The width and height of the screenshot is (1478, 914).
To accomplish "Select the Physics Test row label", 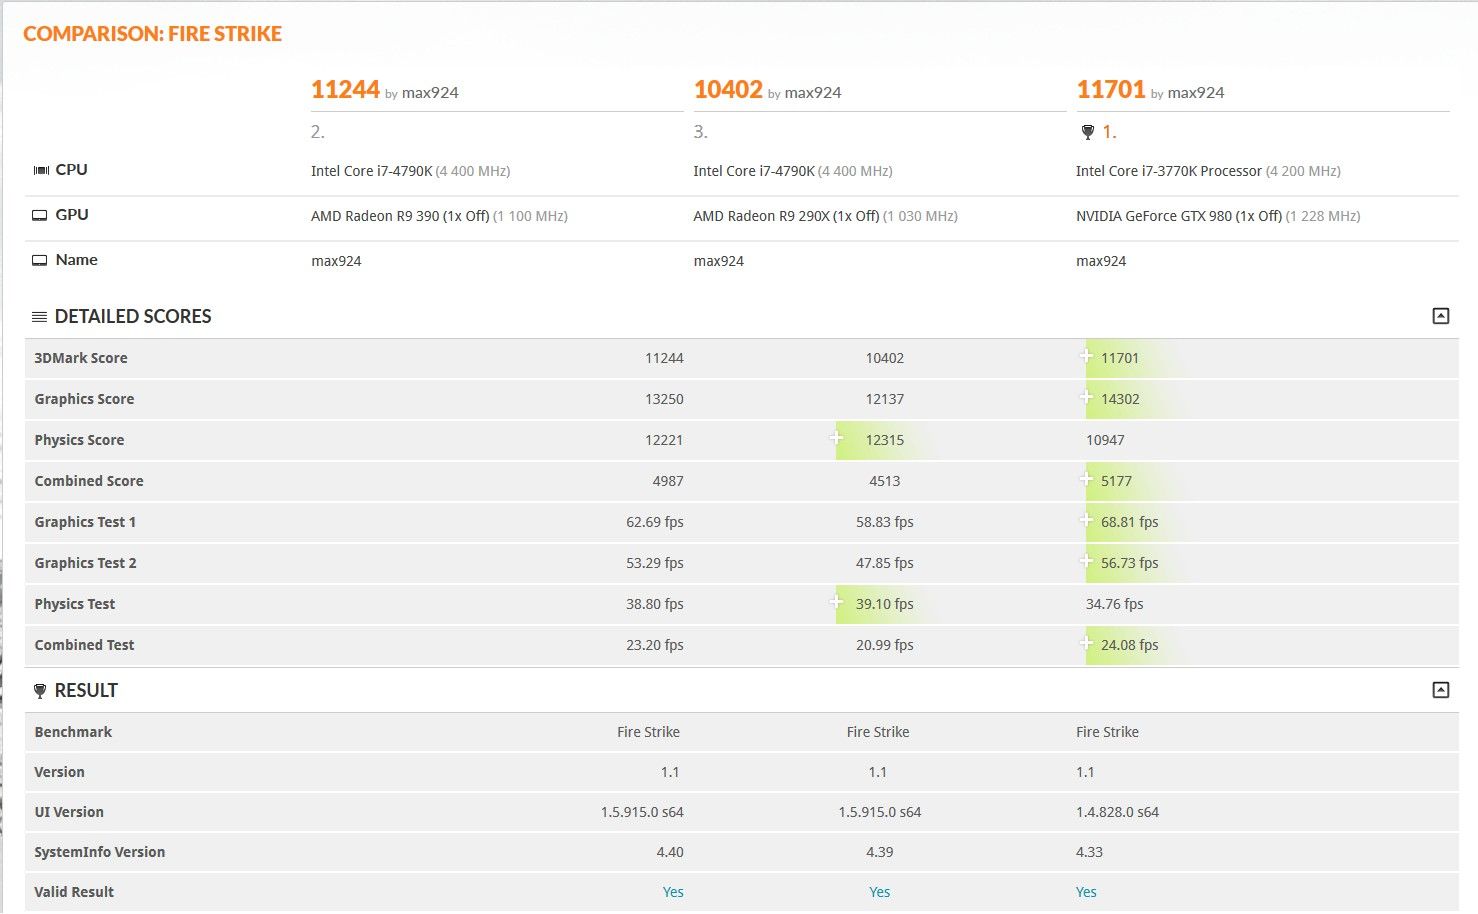I will [x=75, y=604].
